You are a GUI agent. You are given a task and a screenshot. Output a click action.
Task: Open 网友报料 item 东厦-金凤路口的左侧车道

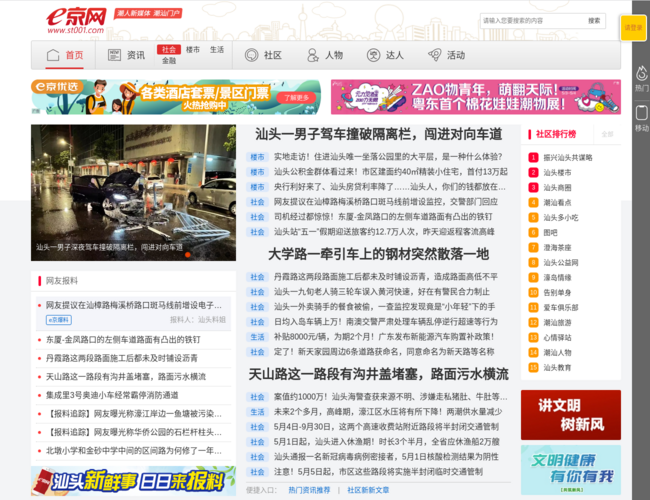click(x=123, y=340)
